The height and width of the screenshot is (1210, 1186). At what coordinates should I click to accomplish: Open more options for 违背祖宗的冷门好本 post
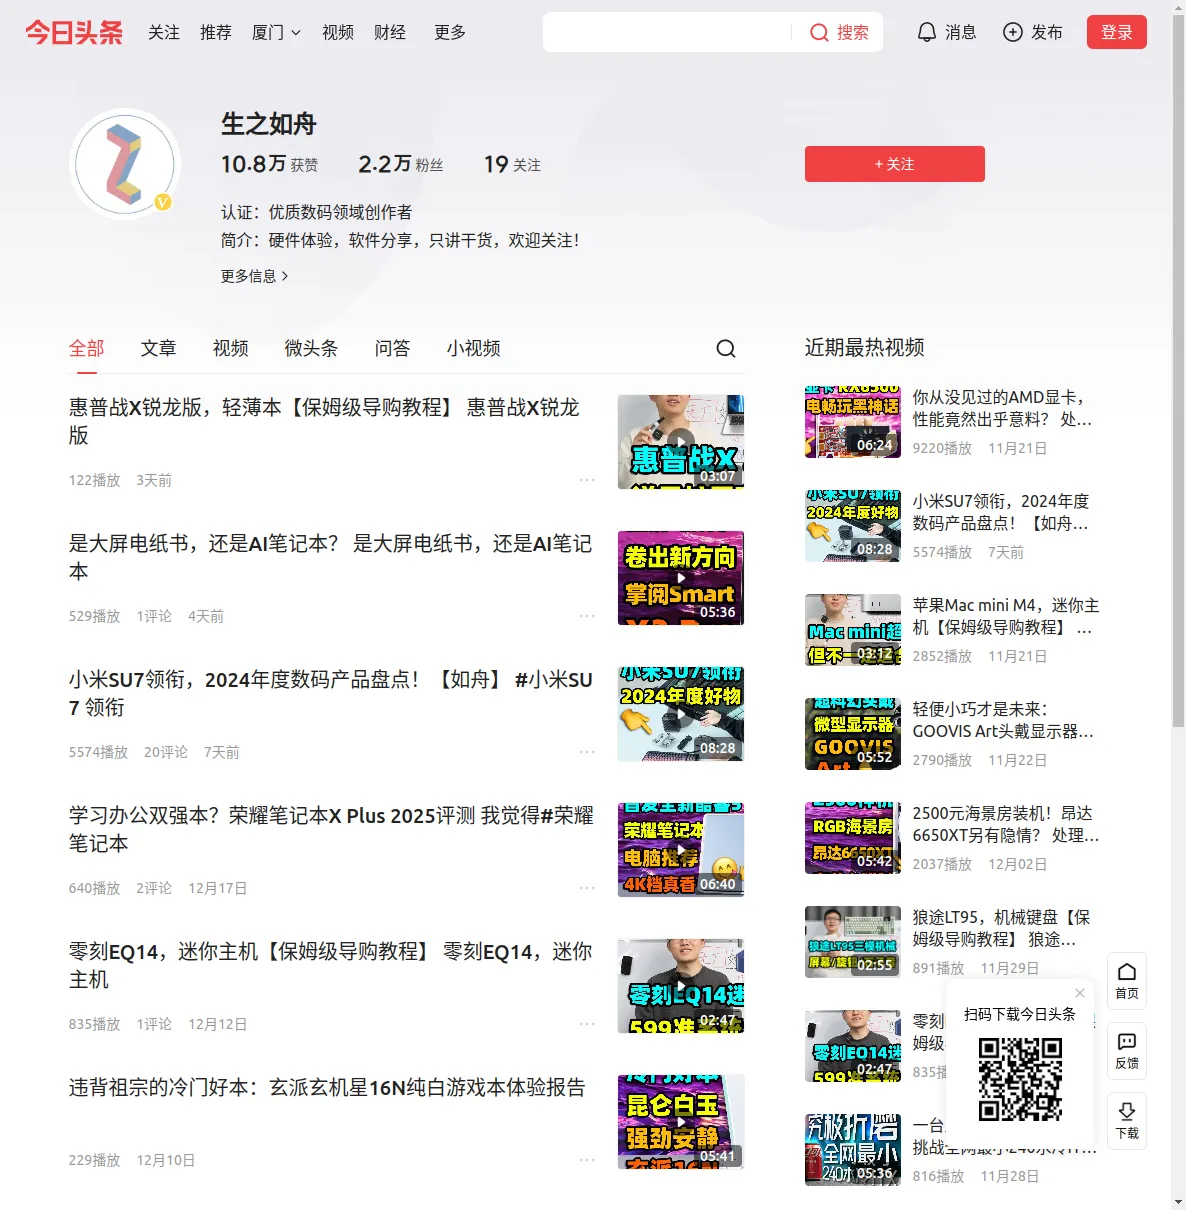[x=587, y=1160]
